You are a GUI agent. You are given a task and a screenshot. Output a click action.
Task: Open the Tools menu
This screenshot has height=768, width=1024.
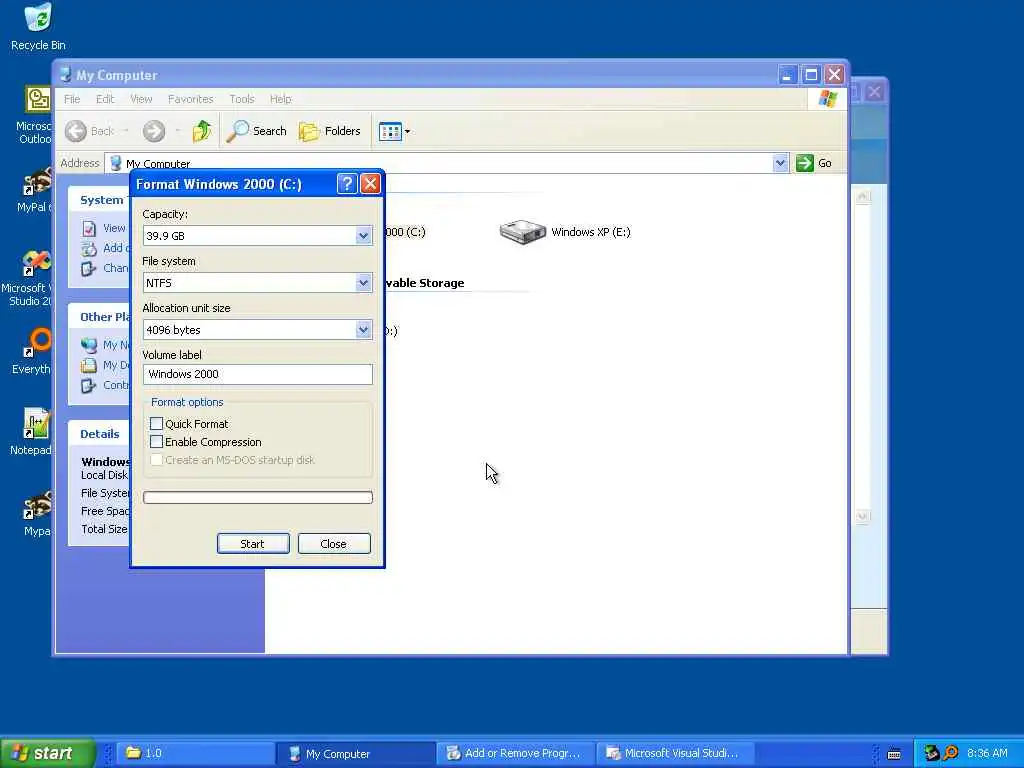pos(242,99)
